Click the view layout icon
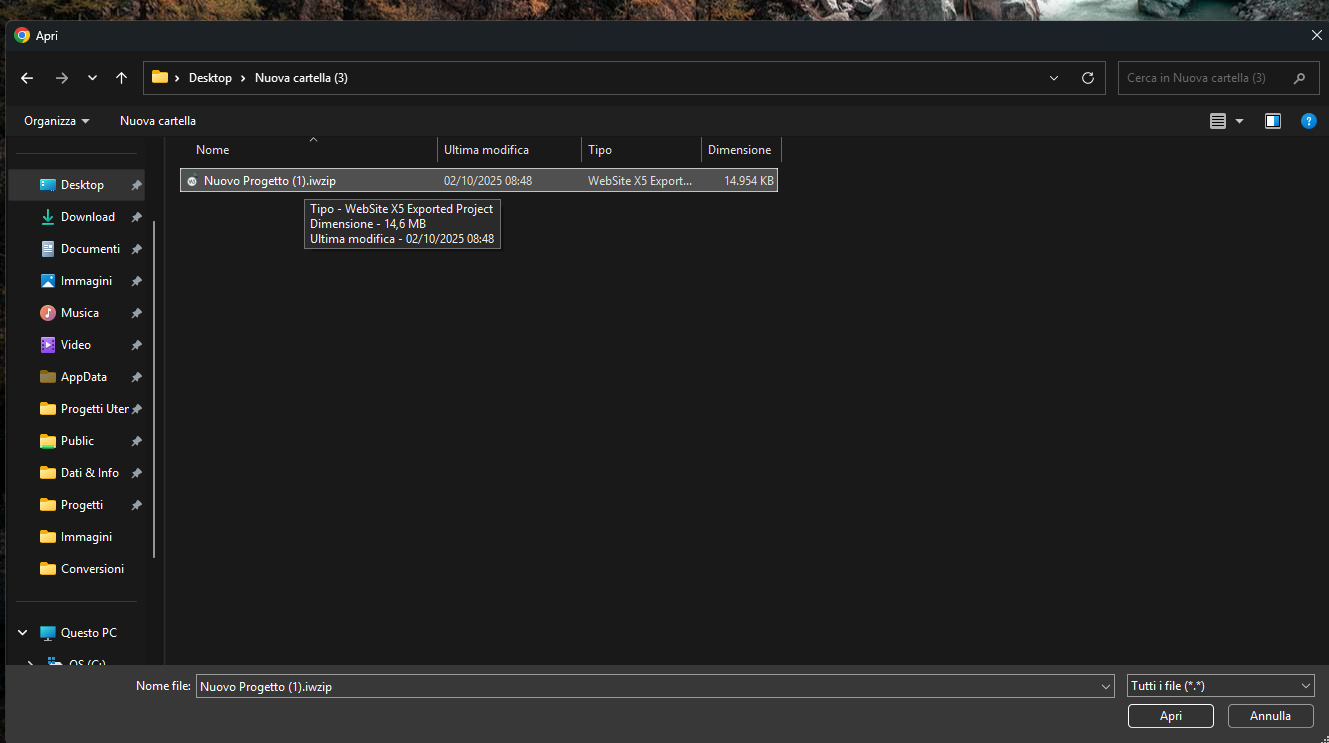The image size is (1329, 743). click(x=1218, y=121)
